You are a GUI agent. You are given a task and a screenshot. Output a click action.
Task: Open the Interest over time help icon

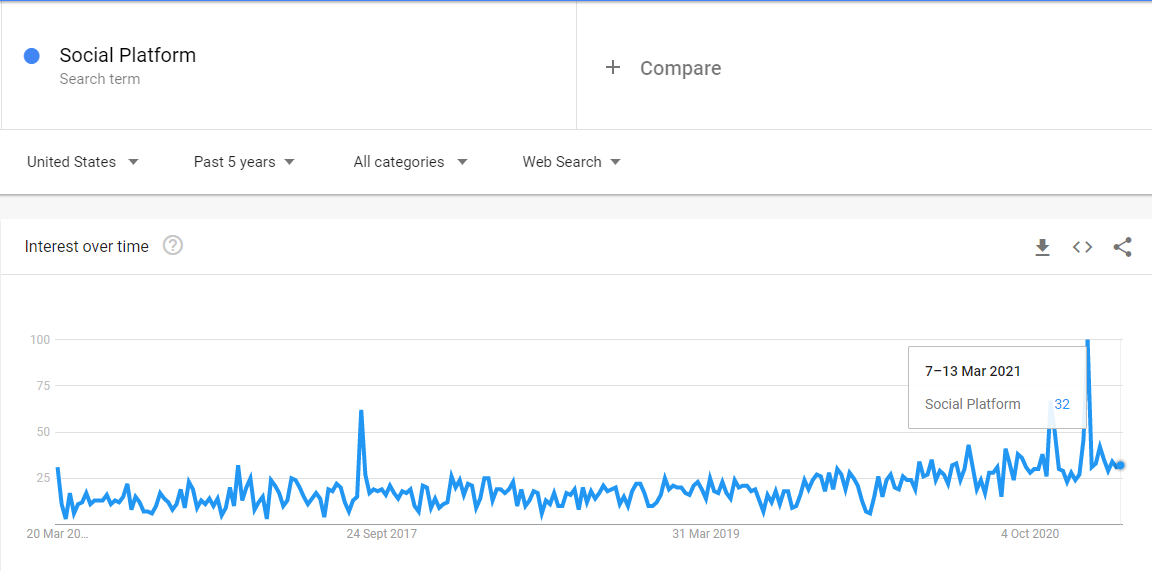pos(173,245)
